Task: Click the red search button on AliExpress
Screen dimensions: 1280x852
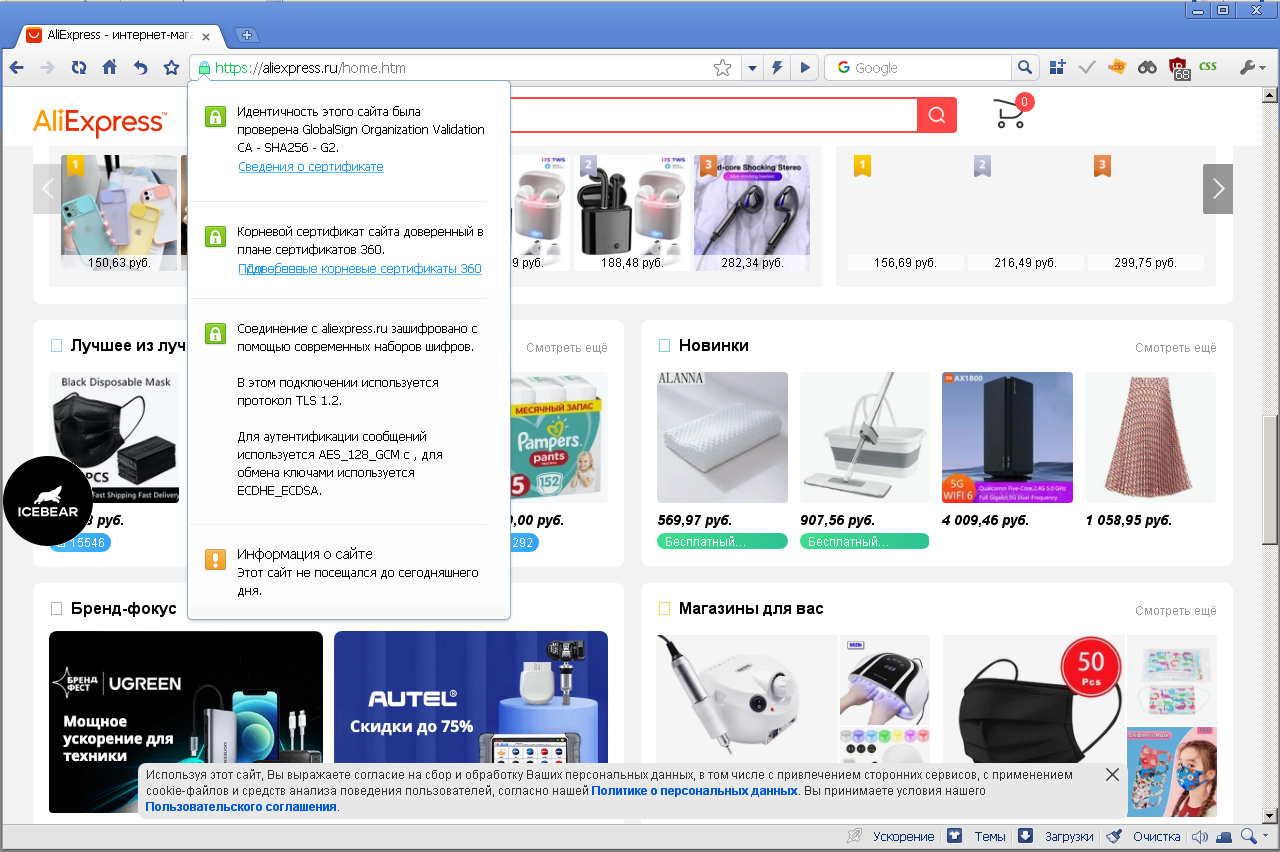Action: pos(937,115)
